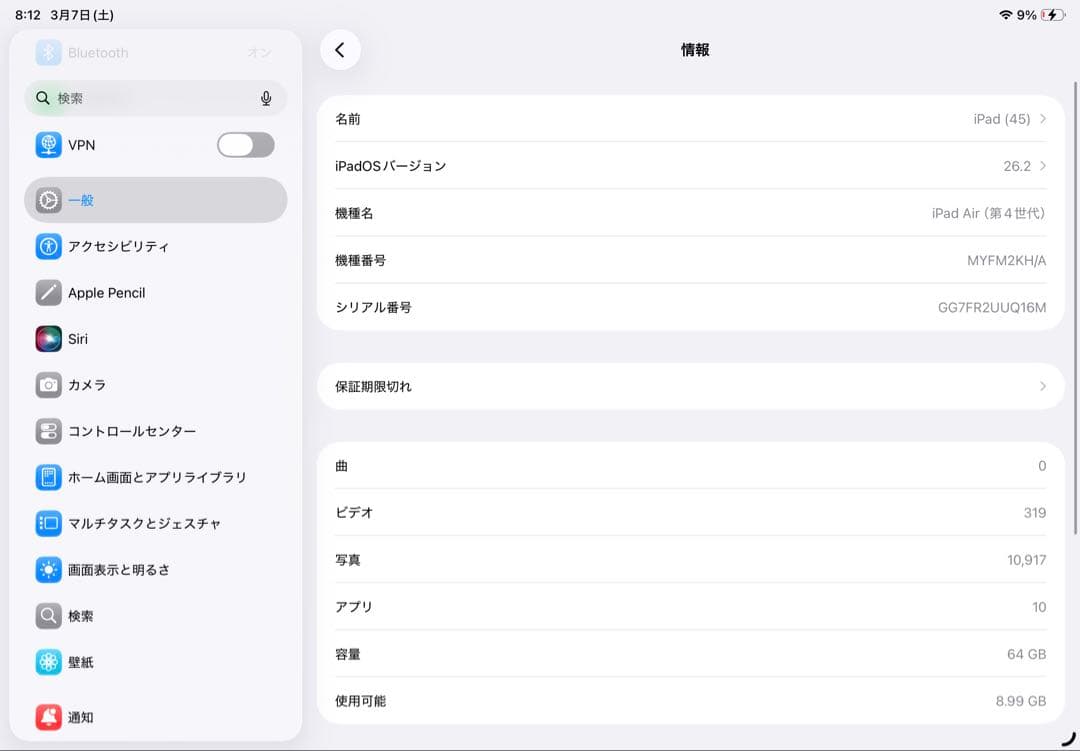Open 画面表示と明るさ settings
Image resolution: width=1080 pixels, height=751 pixels.
pos(156,570)
